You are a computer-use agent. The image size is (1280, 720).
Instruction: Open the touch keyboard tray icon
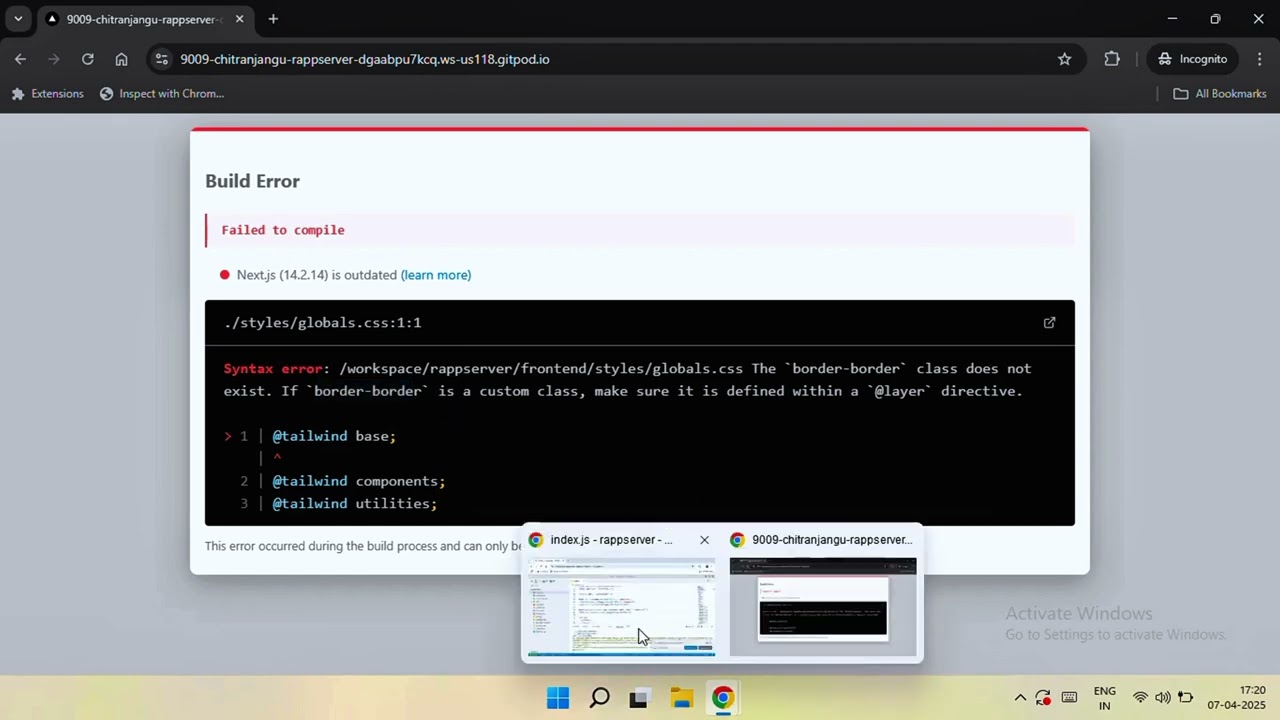1069,698
